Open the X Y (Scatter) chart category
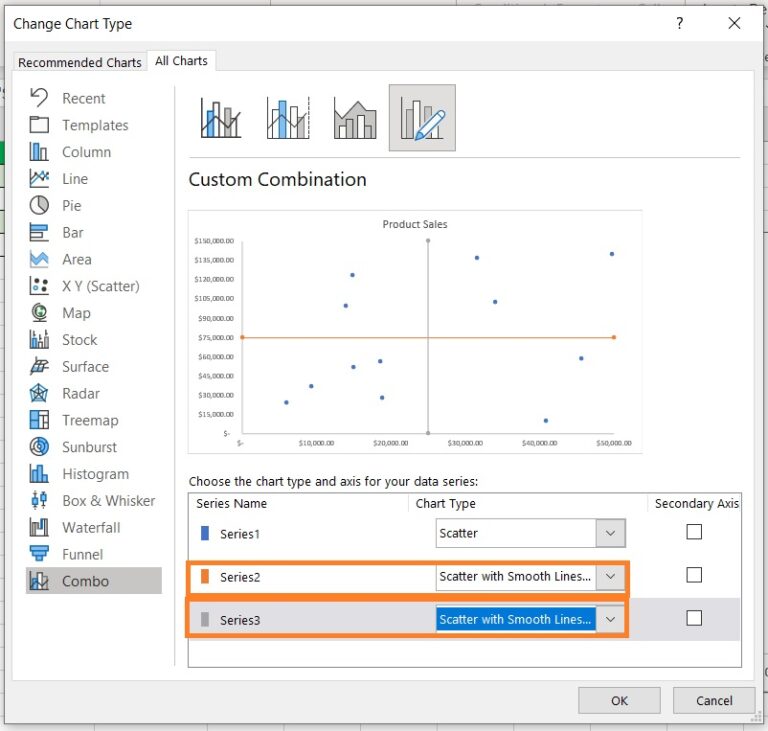768x731 pixels. (100, 286)
